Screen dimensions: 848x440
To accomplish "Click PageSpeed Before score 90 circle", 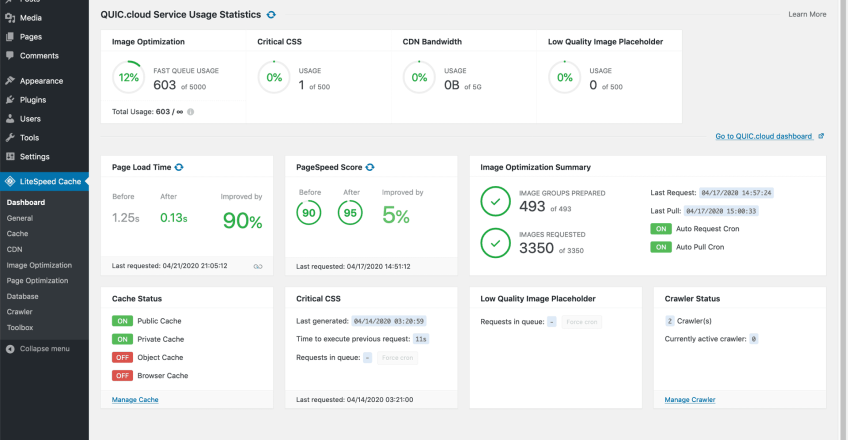I will coord(309,213).
